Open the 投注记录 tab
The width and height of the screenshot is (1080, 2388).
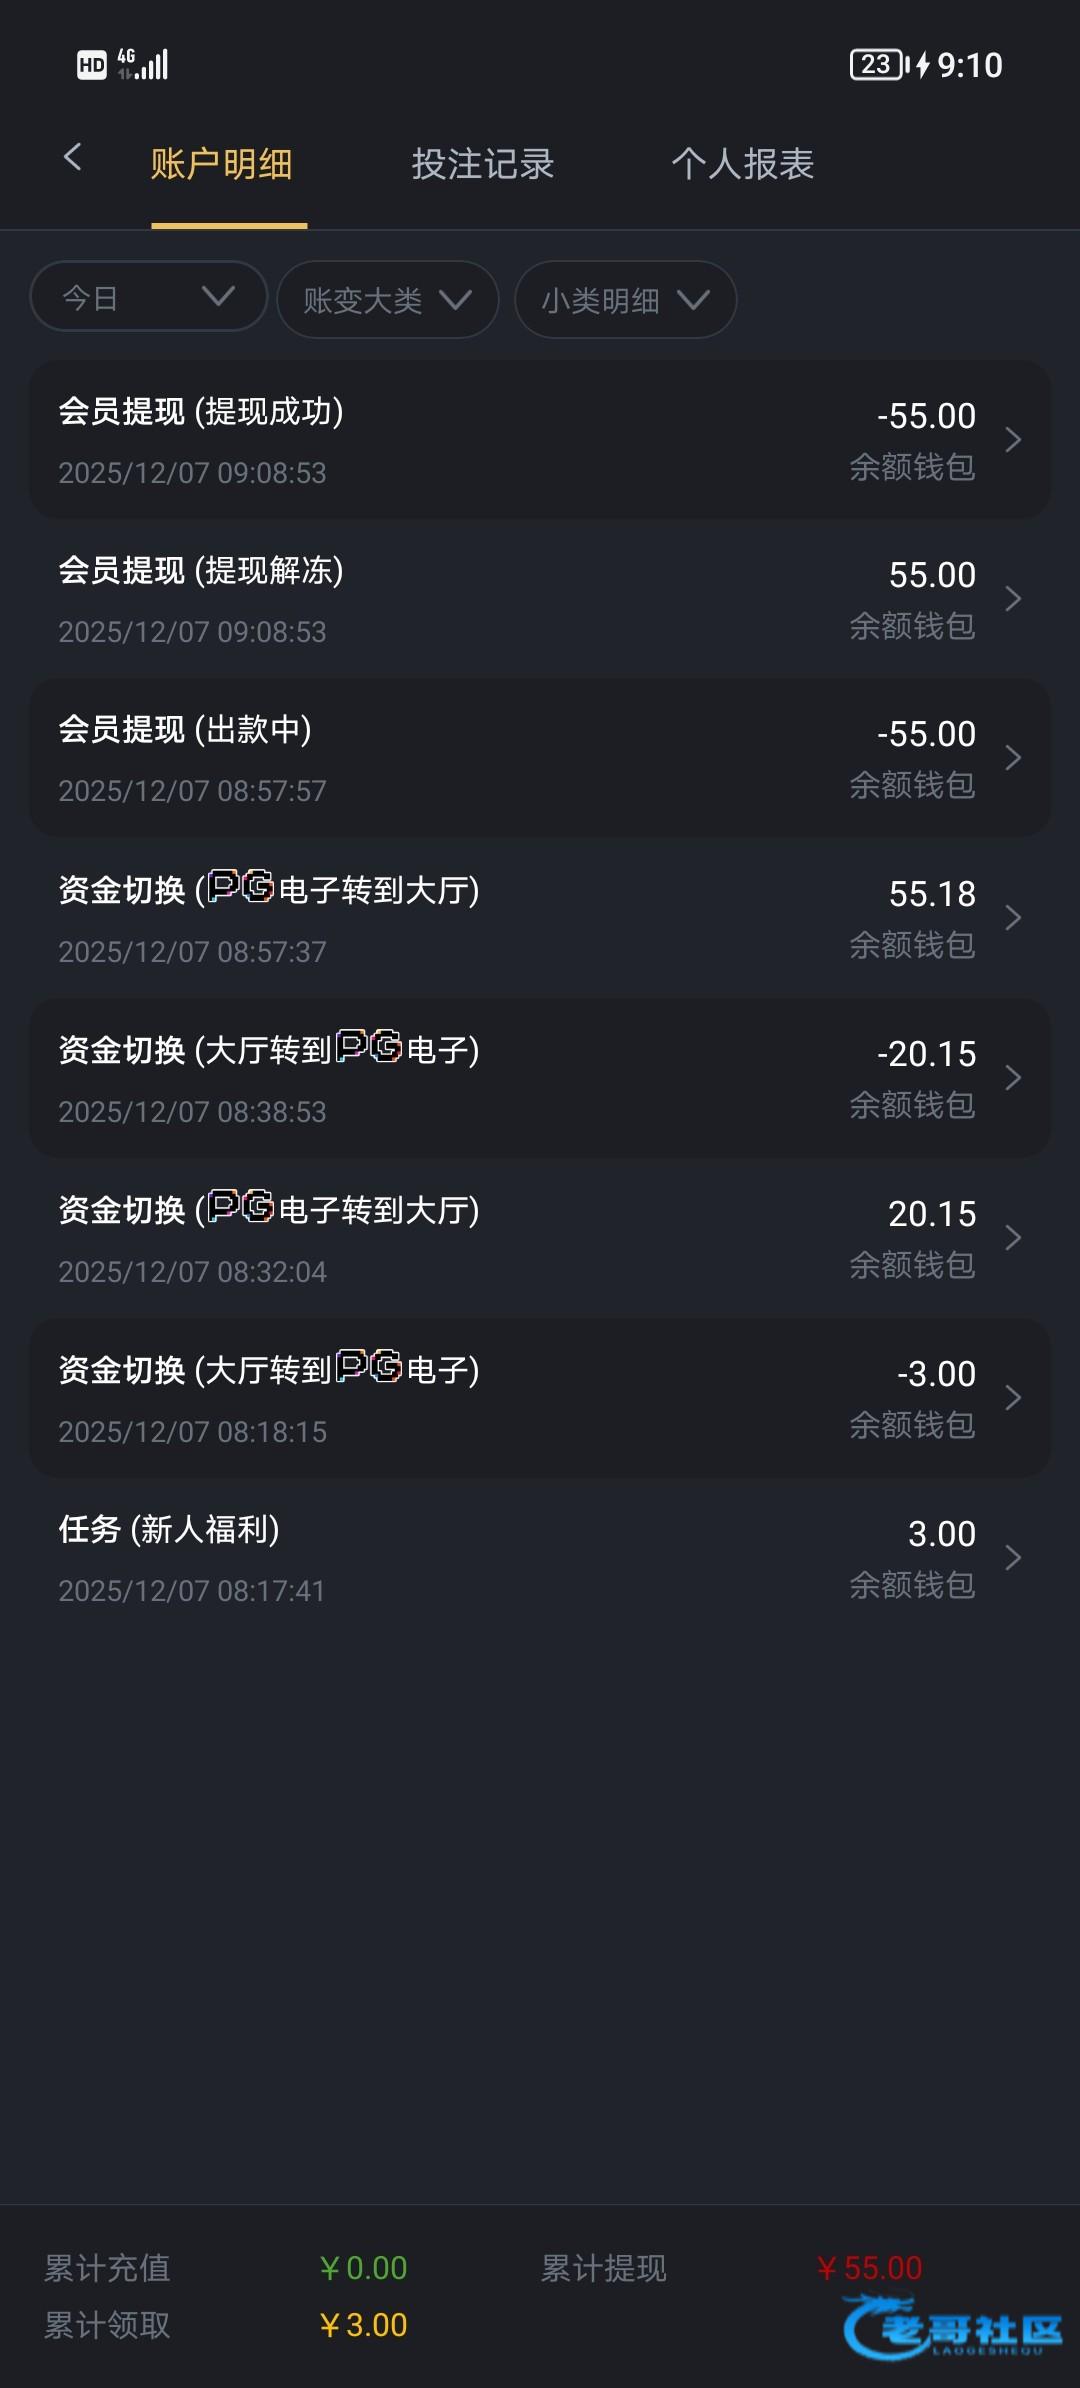pos(482,165)
